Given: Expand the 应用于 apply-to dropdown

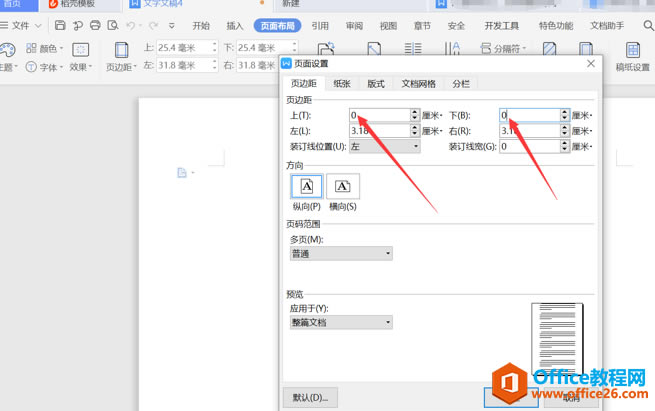Looking at the screenshot, I should pyautogui.click(x=340, y=322).
